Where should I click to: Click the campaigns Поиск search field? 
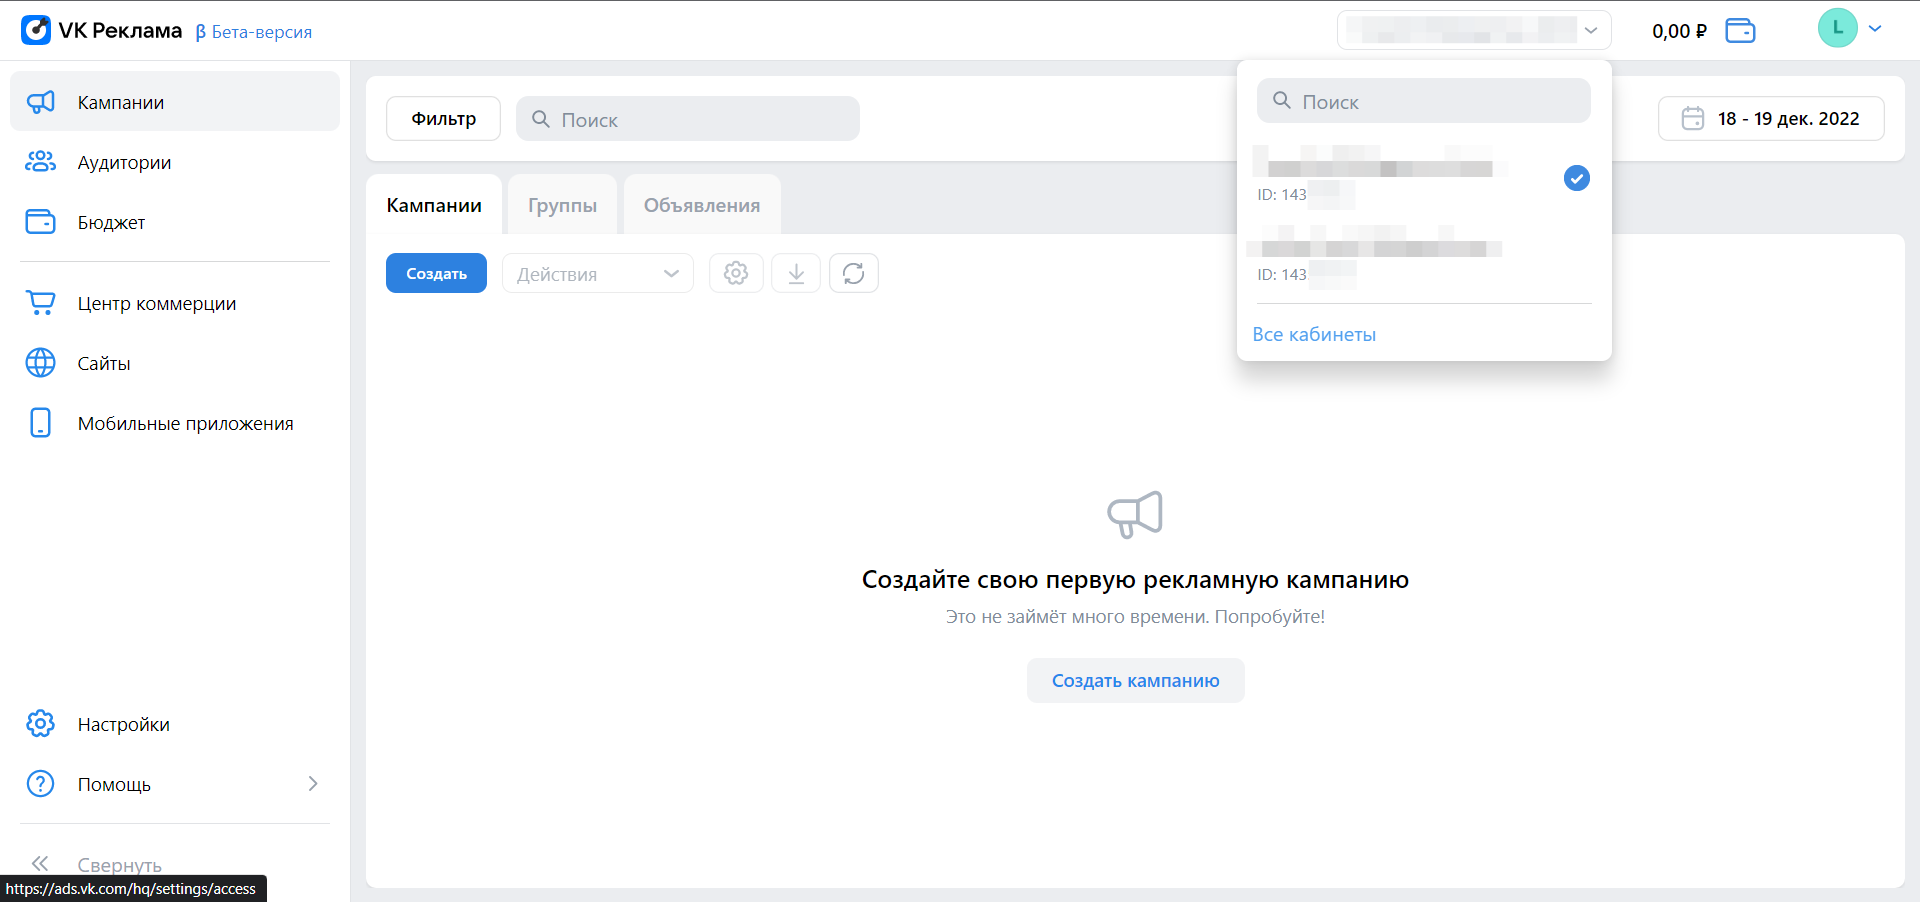tap(688, 119)
